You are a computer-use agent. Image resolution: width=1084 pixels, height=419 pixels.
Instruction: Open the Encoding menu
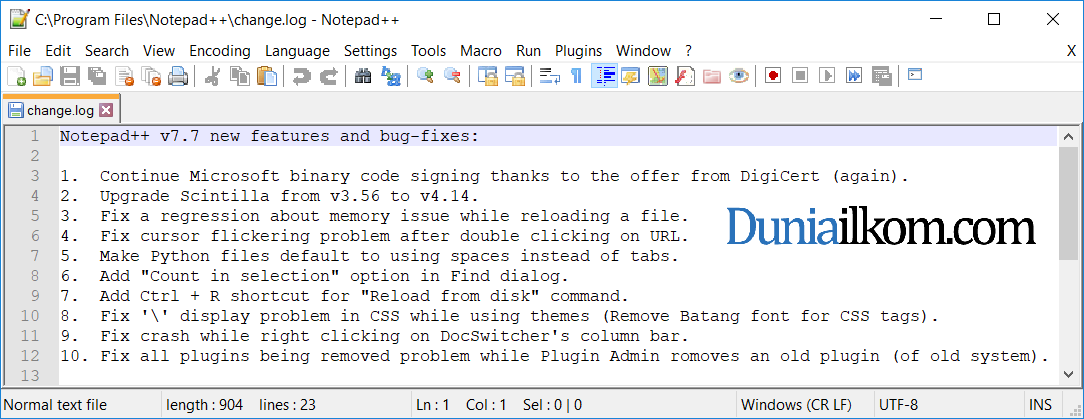click(220, 50)
